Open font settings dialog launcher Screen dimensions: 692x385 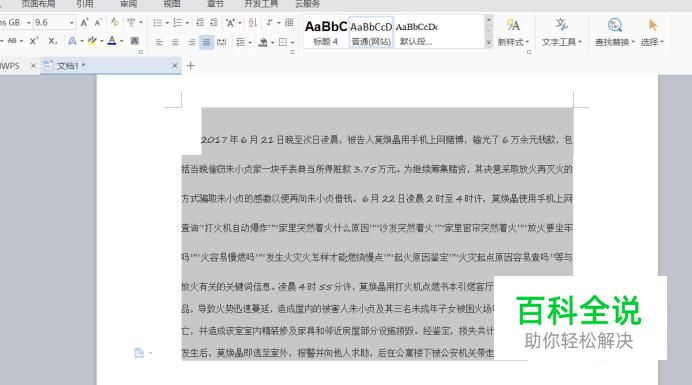(x=141, y=52)
